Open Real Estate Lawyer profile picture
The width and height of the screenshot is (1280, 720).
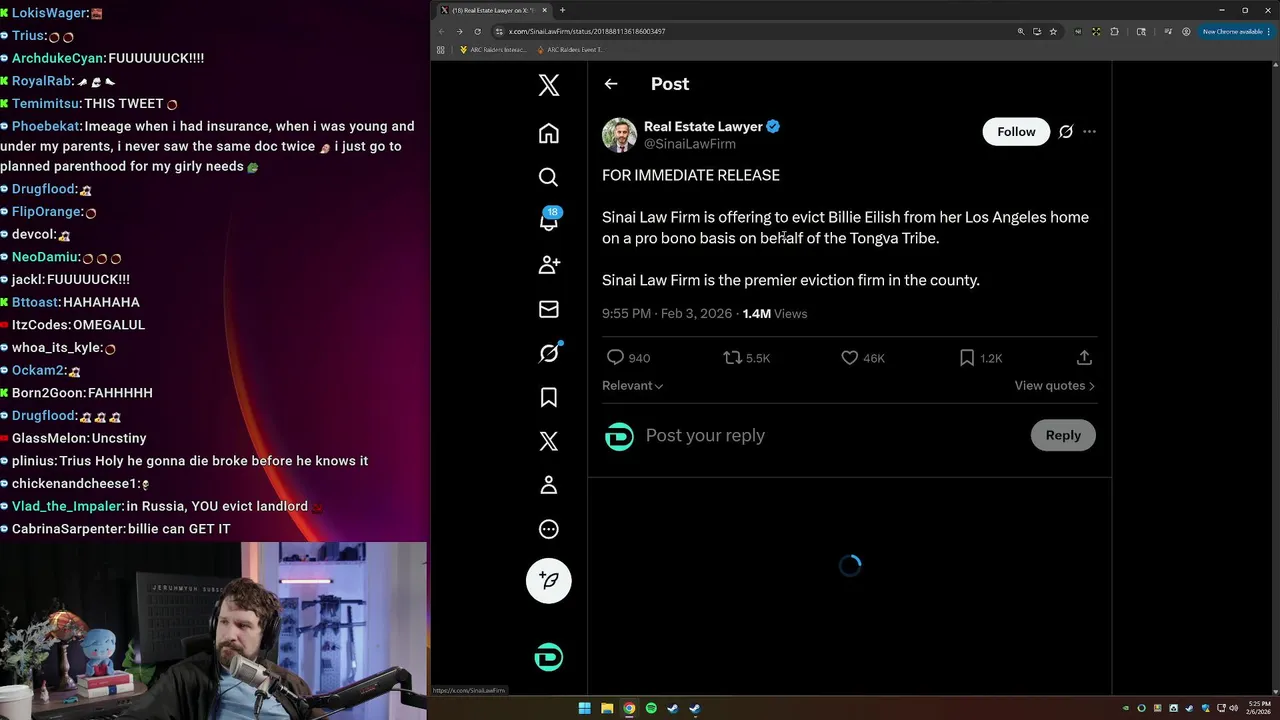coord(619,135)
